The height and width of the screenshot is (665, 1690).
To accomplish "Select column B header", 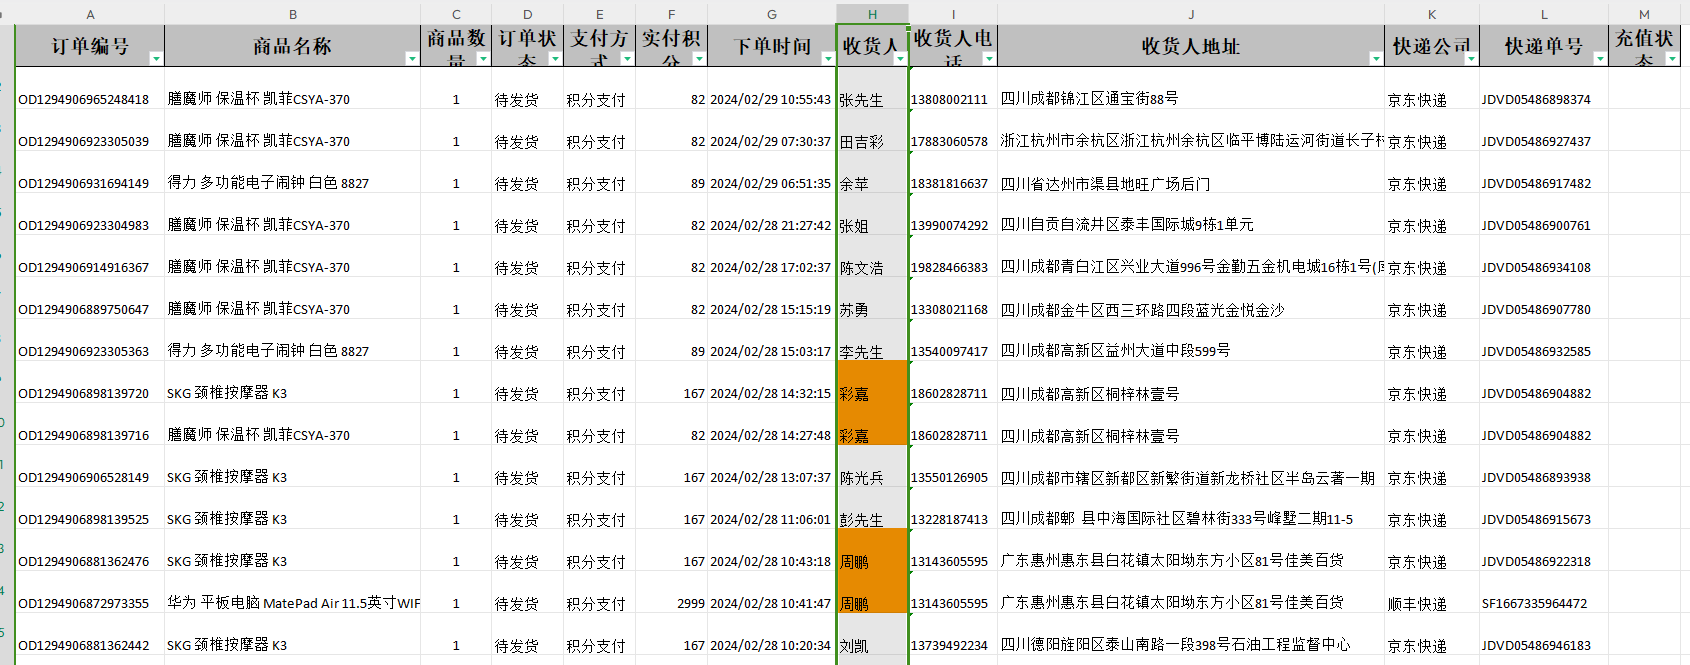I will point(292,14).
